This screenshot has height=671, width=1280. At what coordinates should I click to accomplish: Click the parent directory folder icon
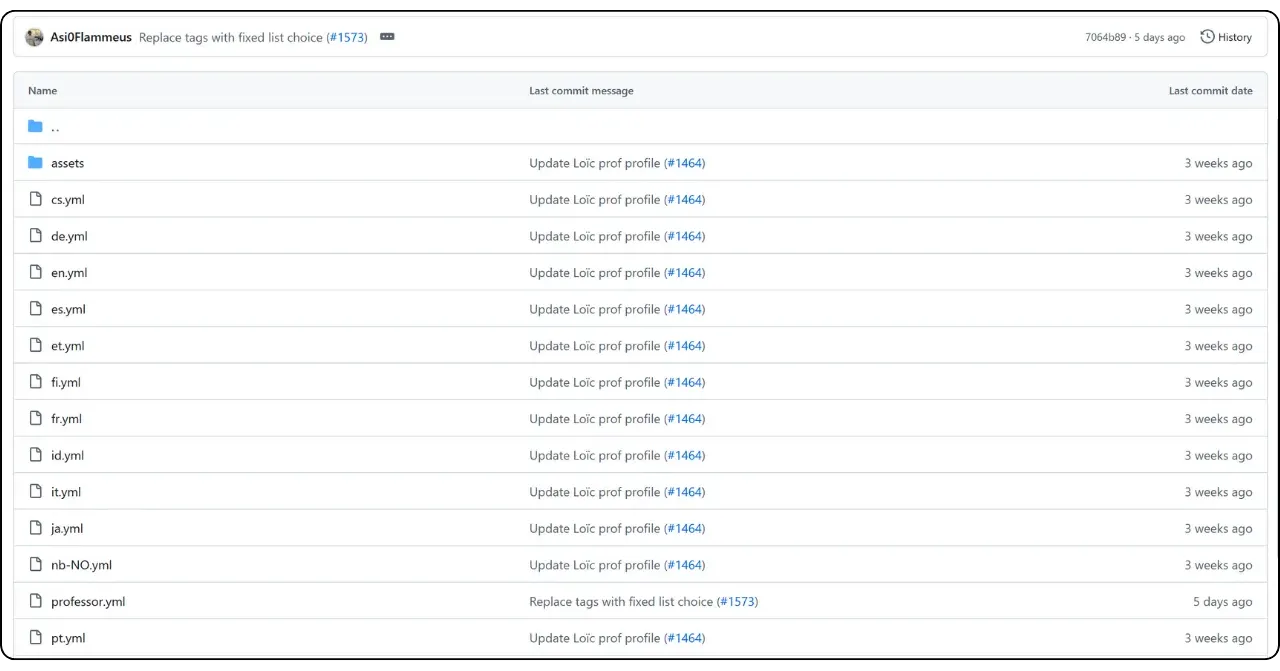pos(36,126)
